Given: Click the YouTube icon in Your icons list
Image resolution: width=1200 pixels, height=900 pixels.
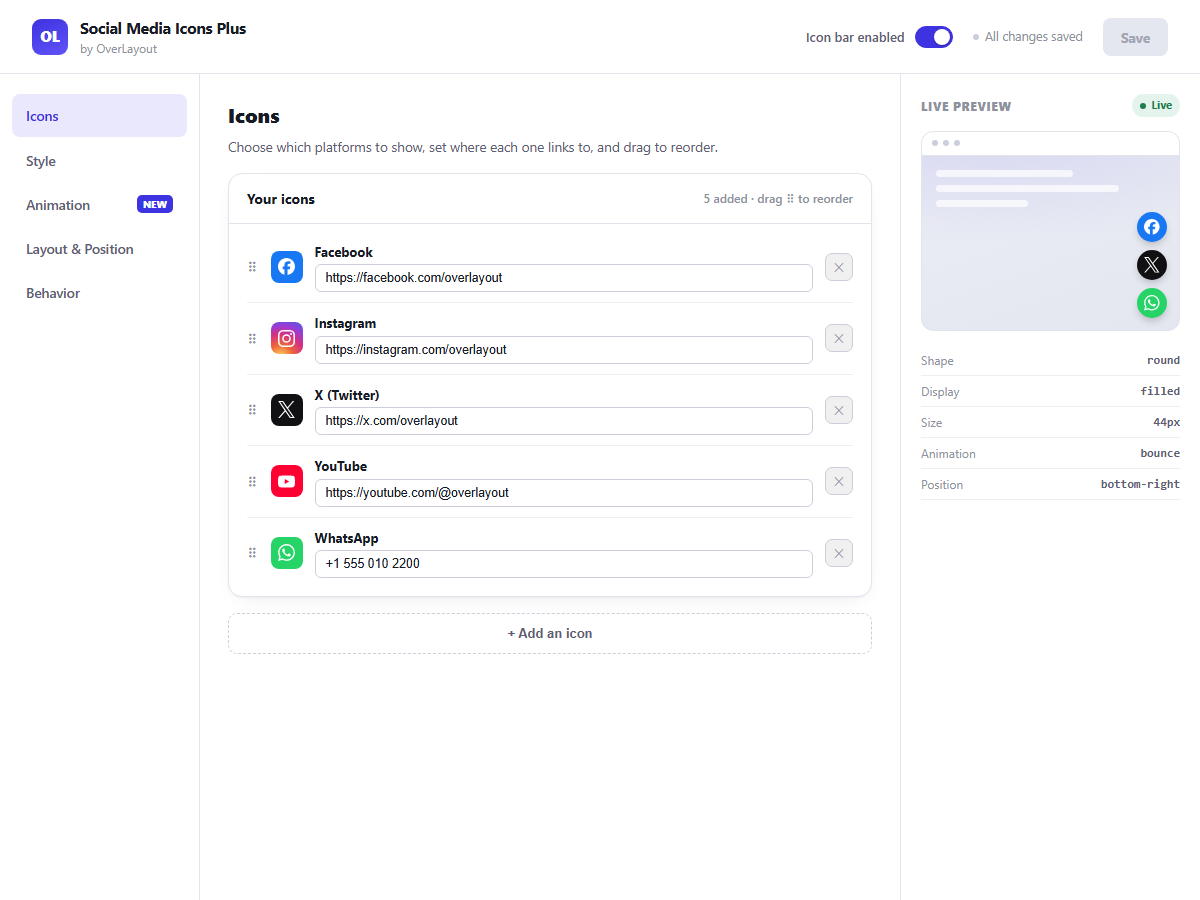Looking at the screenshot, I should pos(287,481).
